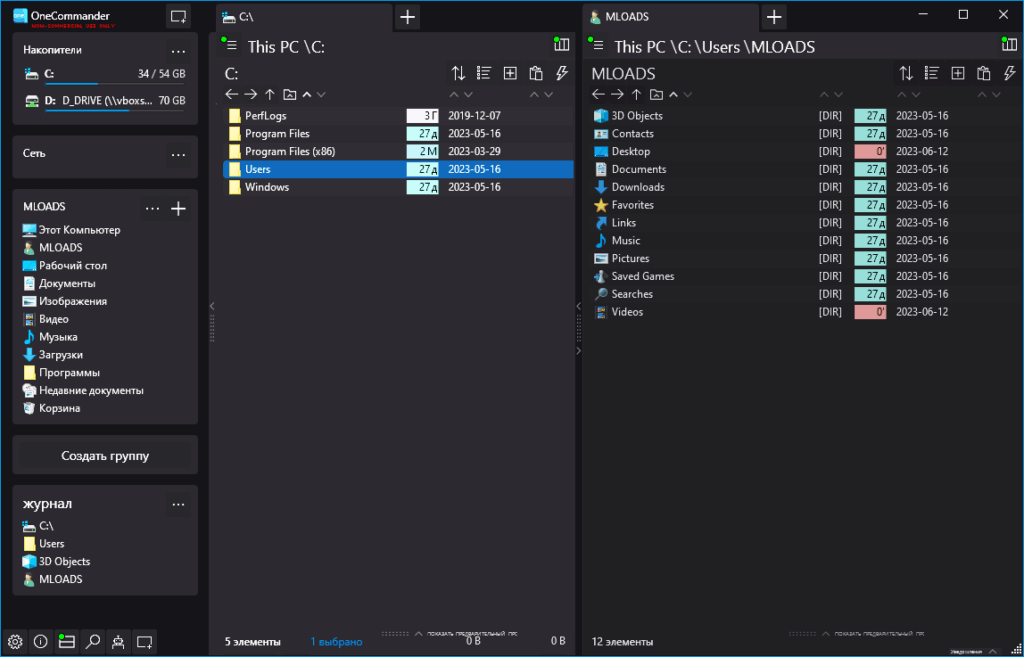Toggle the dual-pane layout icon in the bottom bar

[66, 642]
